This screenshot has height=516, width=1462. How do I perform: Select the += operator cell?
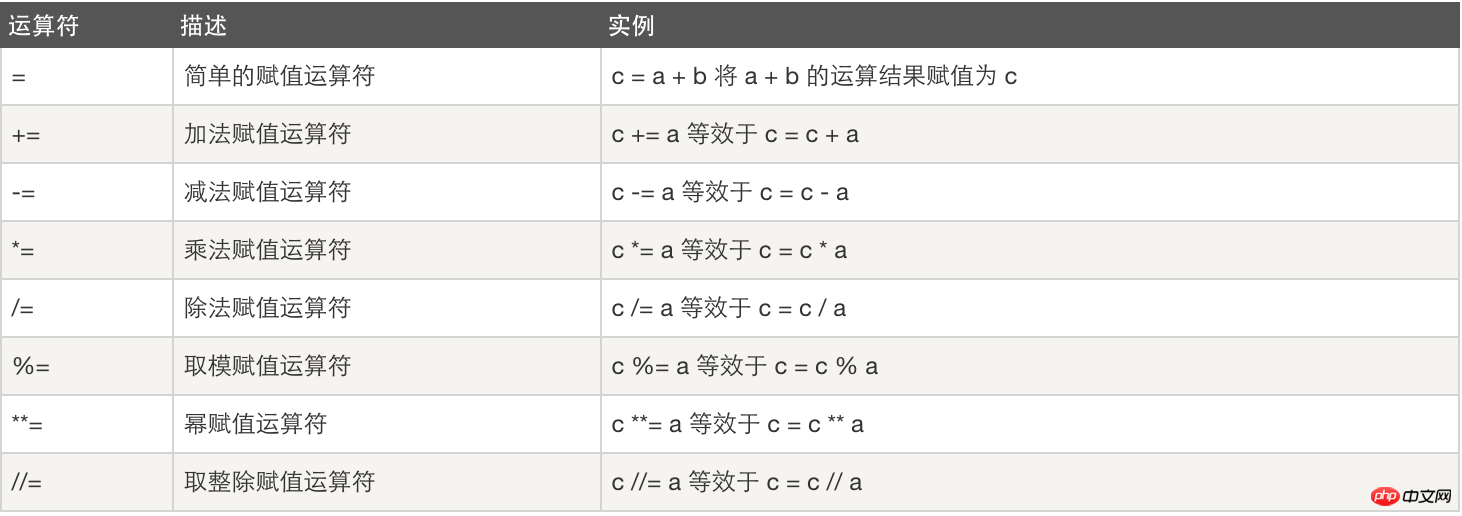(87, 135)
